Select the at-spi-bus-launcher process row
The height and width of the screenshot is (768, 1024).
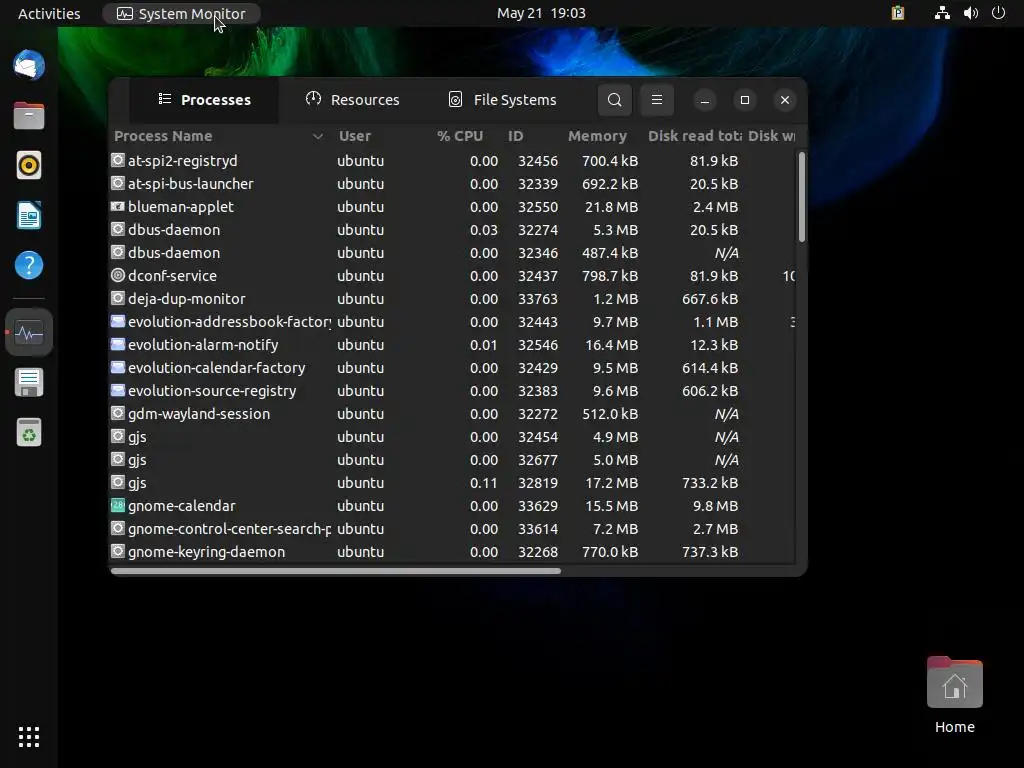tap(453, 184)
